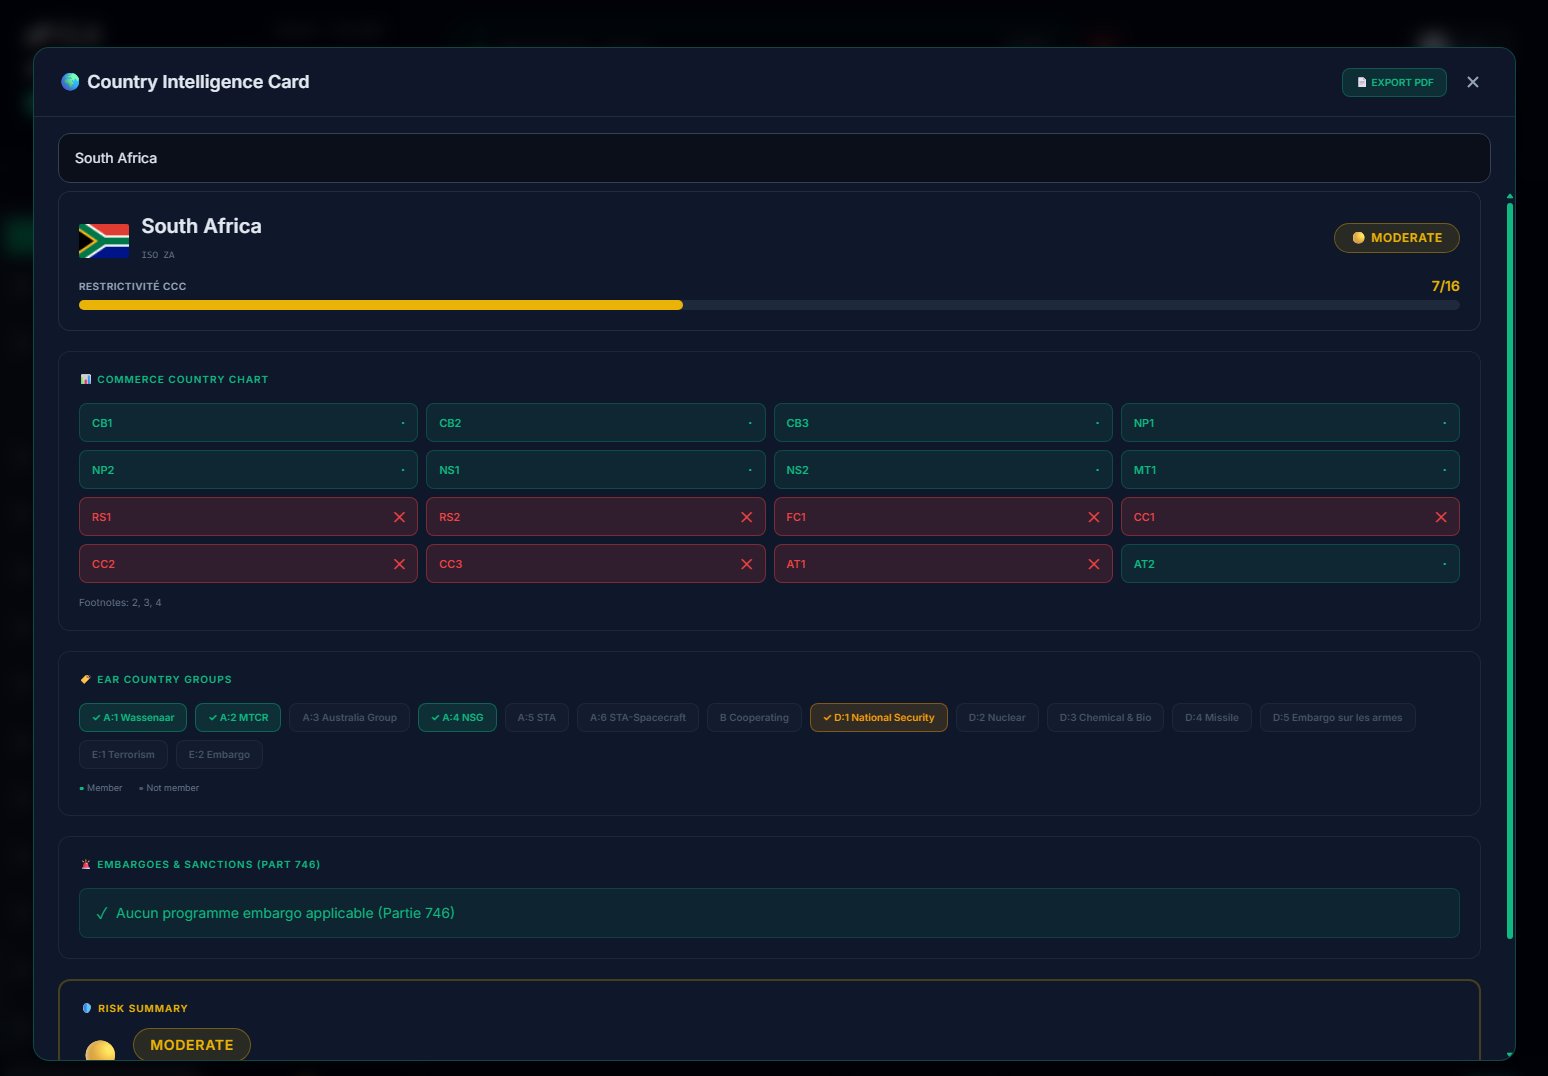Click the Risk Summary shield icon
Viewport: 1548px width, 1076px height.
click(x=87, y=1008)
